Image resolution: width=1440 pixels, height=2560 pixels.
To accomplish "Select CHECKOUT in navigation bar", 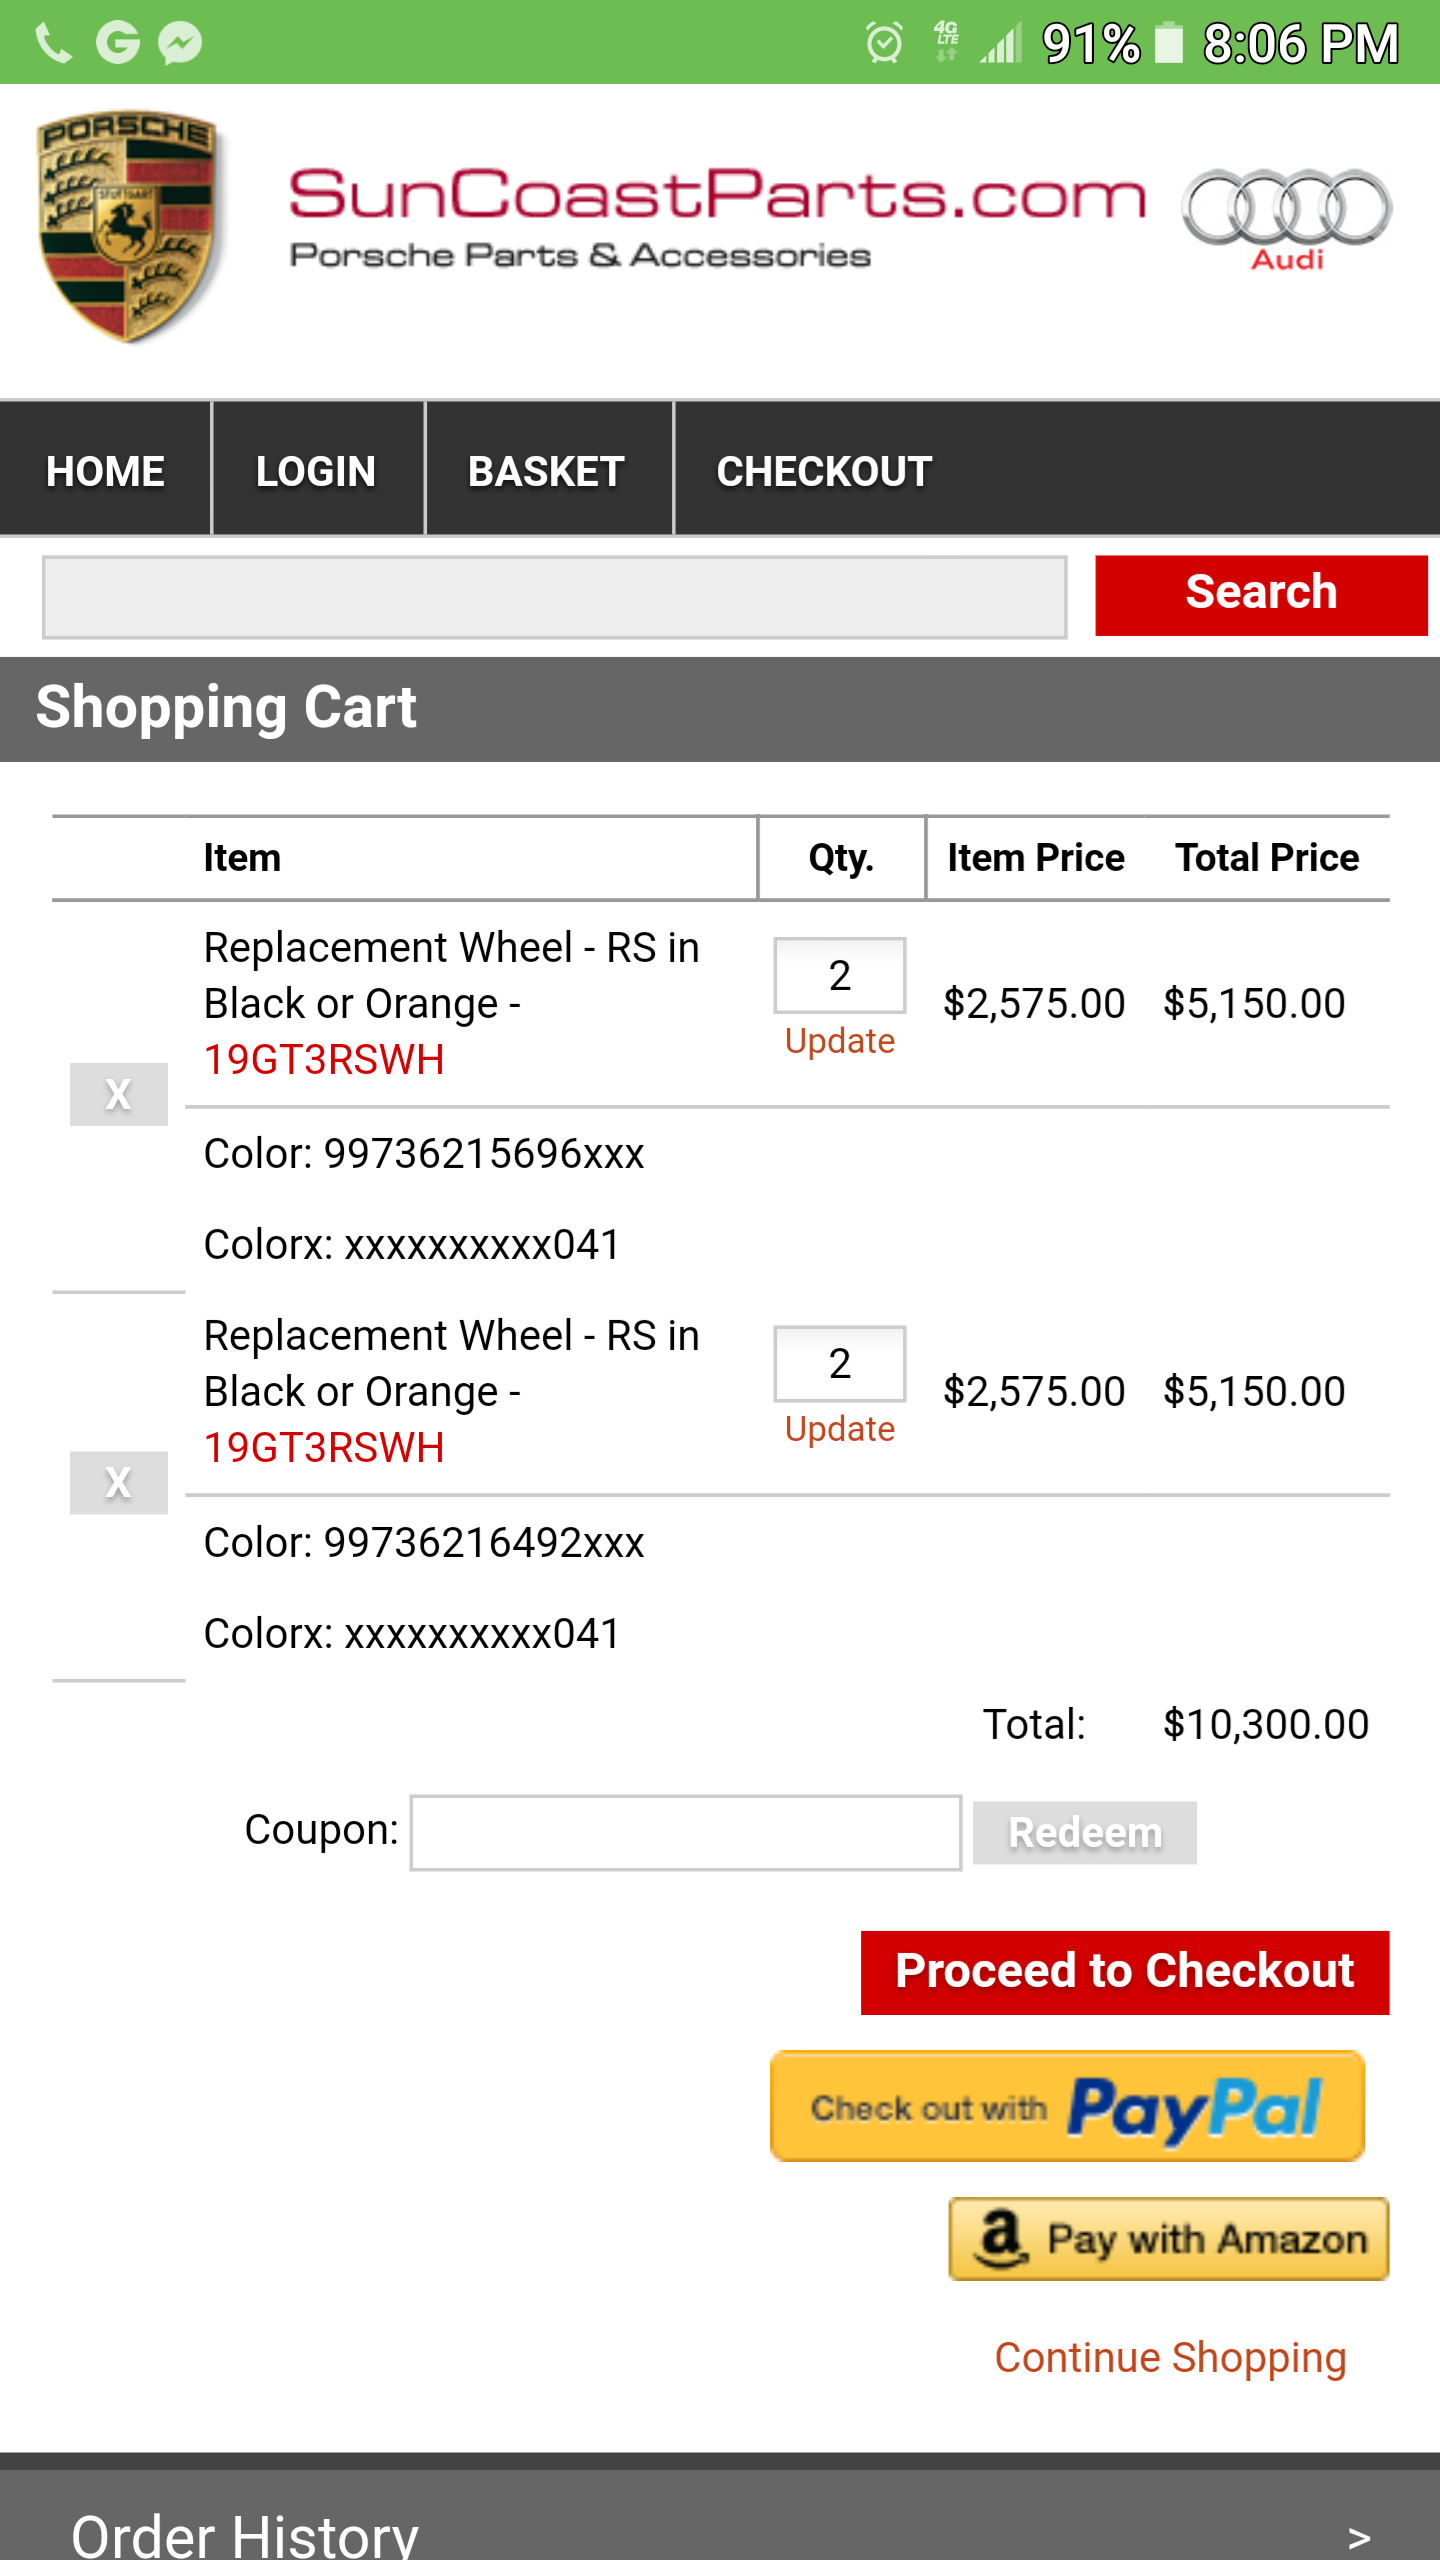I will click(824, 470).
